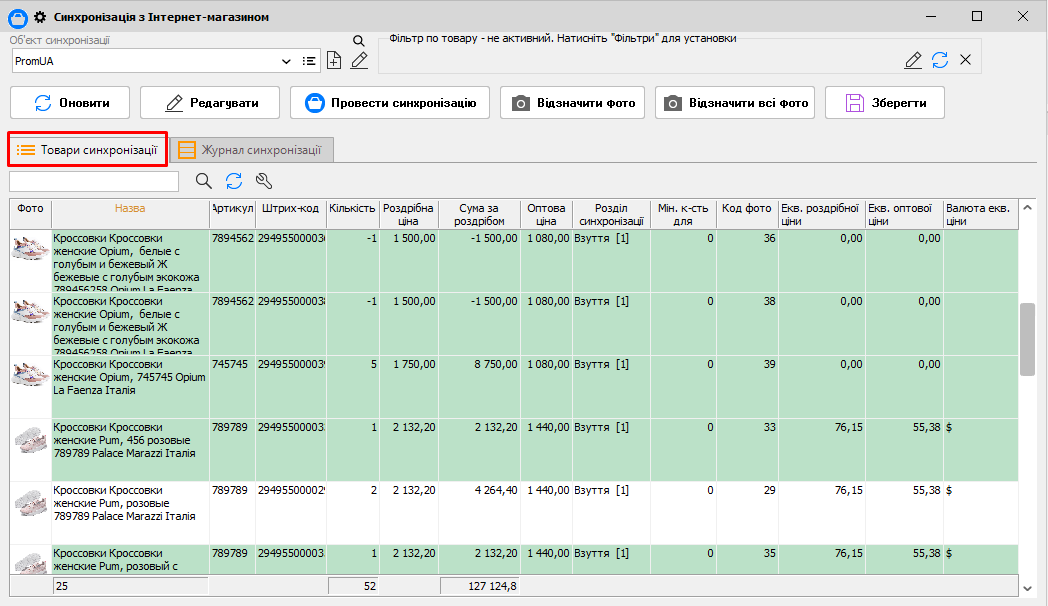The image size is (1048, 606).
Task: Save changes with the Зберегти button
Action: coord(884,103)
